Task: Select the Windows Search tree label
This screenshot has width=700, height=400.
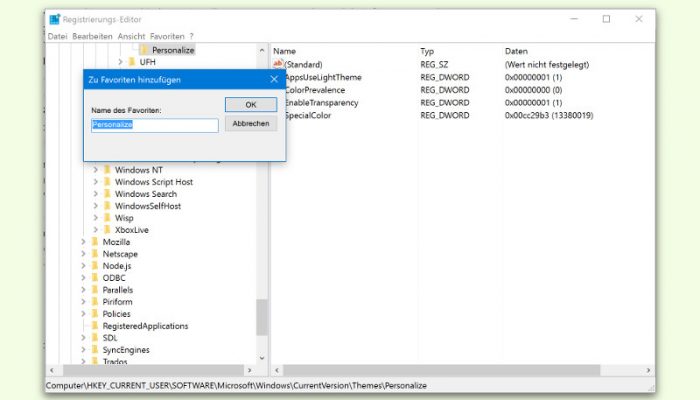Action: pos(146,194)
